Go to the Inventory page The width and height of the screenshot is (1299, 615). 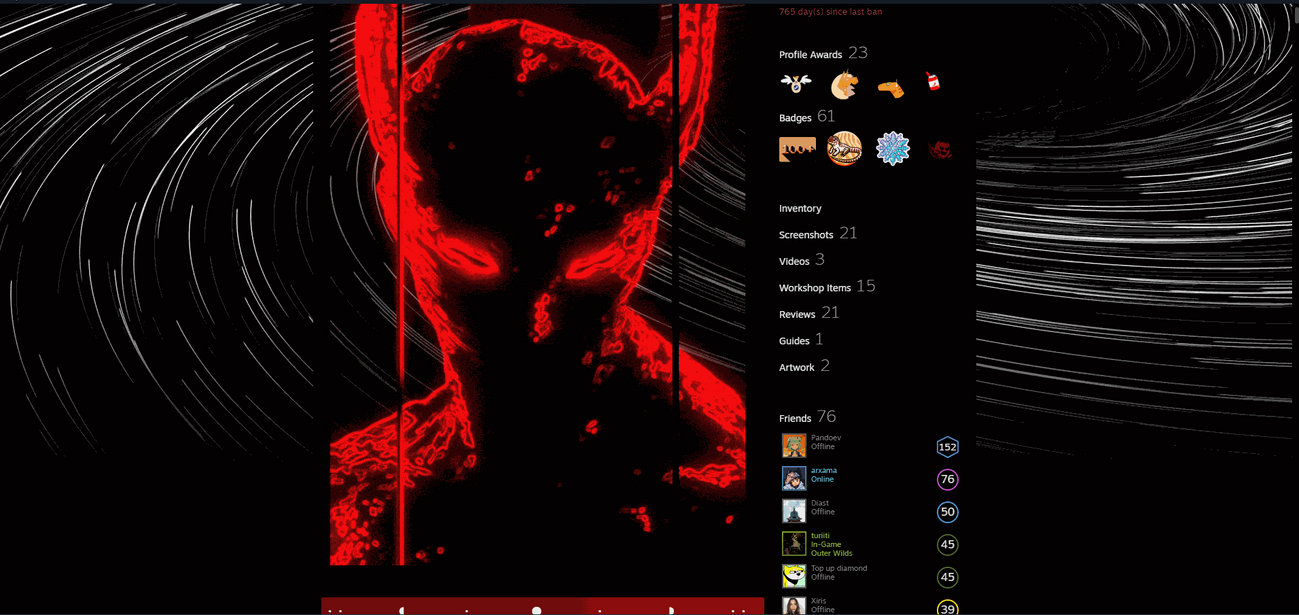800,209
